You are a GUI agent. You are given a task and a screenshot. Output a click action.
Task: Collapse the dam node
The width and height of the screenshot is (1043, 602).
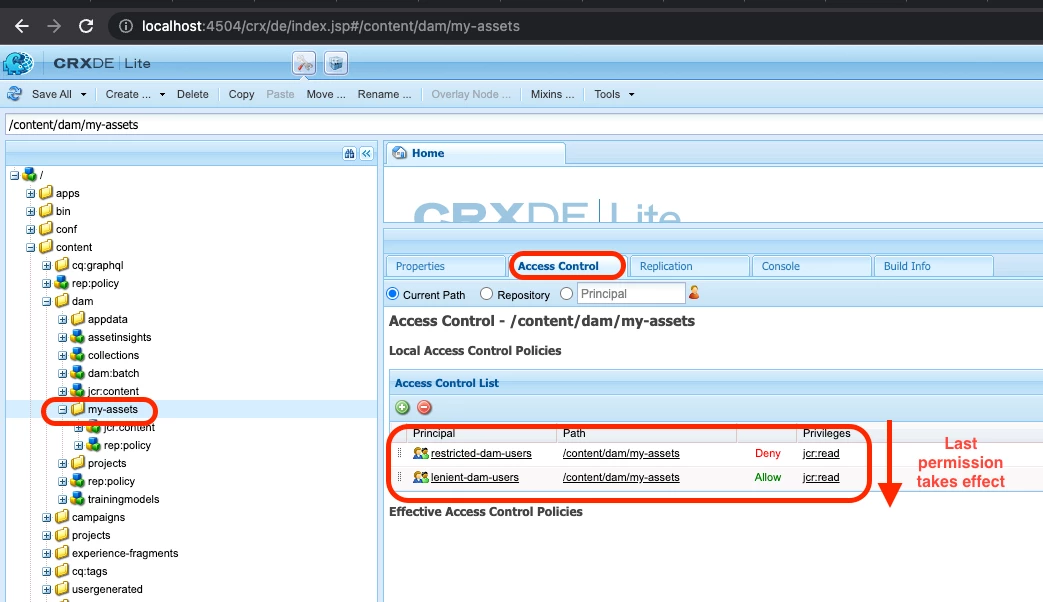[x=47, y=301]
